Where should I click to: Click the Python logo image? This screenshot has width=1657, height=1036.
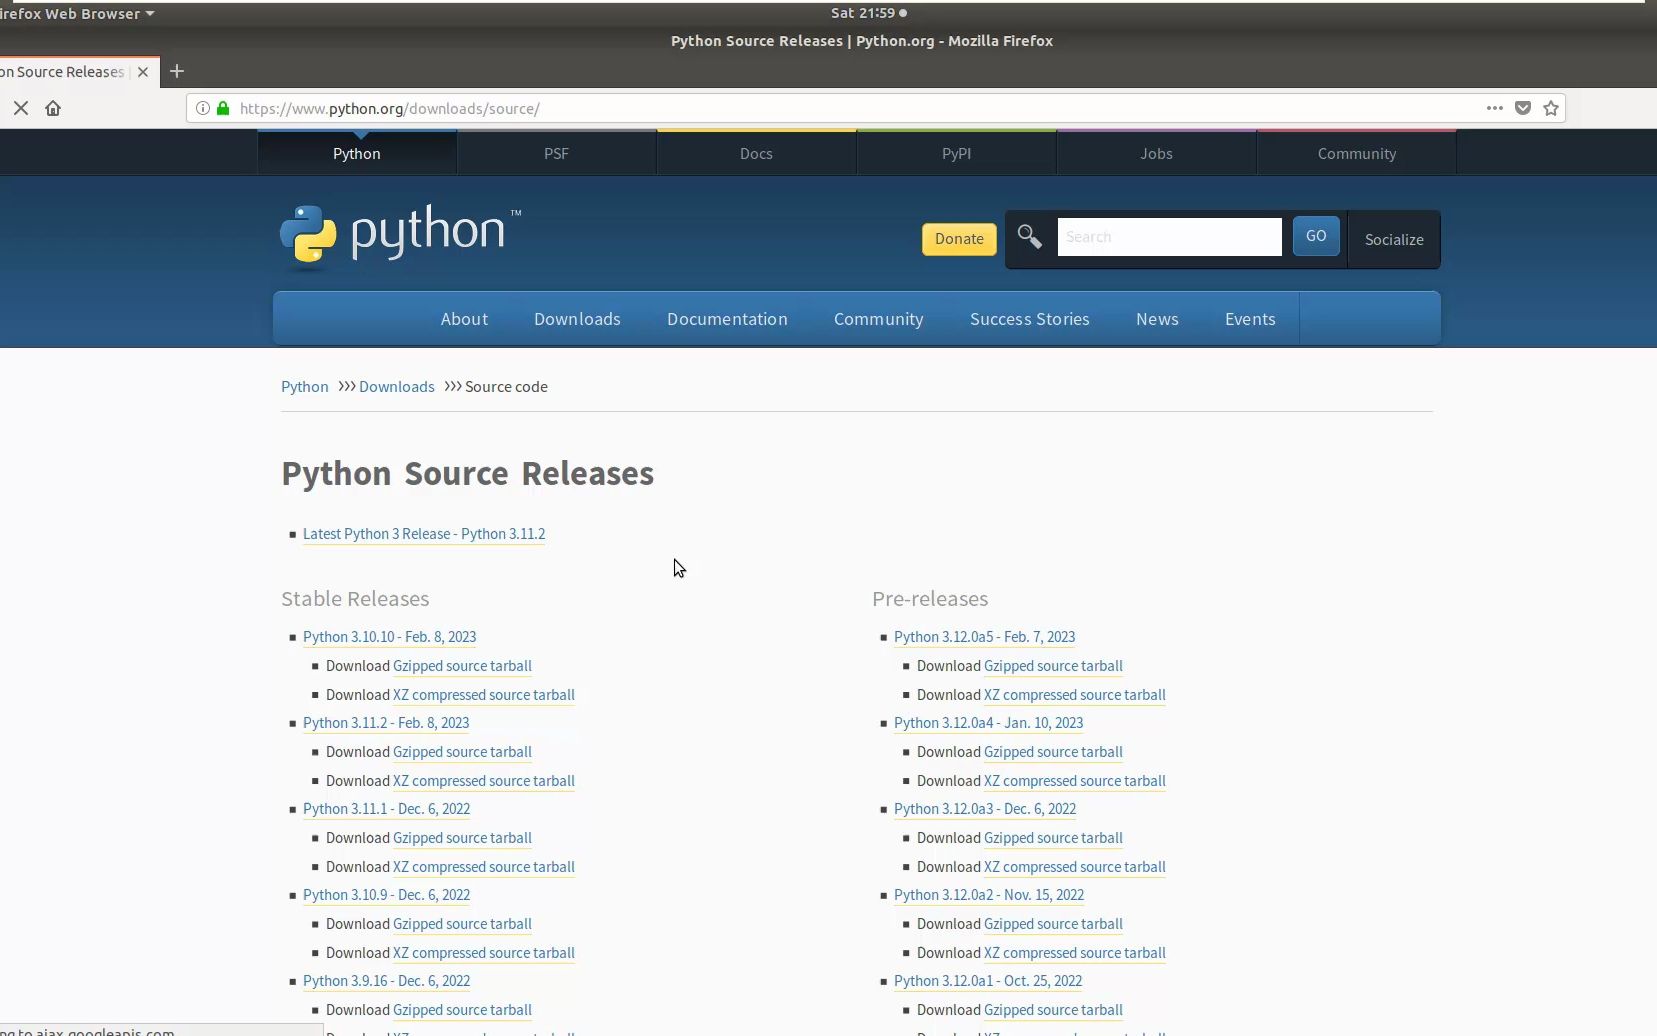pos(400,236)
